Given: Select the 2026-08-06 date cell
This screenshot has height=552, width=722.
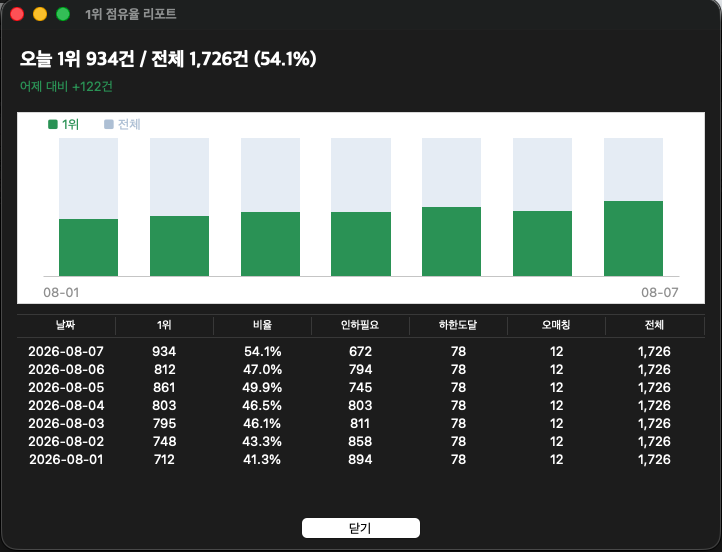Looking at the screenshot, I should pyautogui.click(x=66, y=370).
